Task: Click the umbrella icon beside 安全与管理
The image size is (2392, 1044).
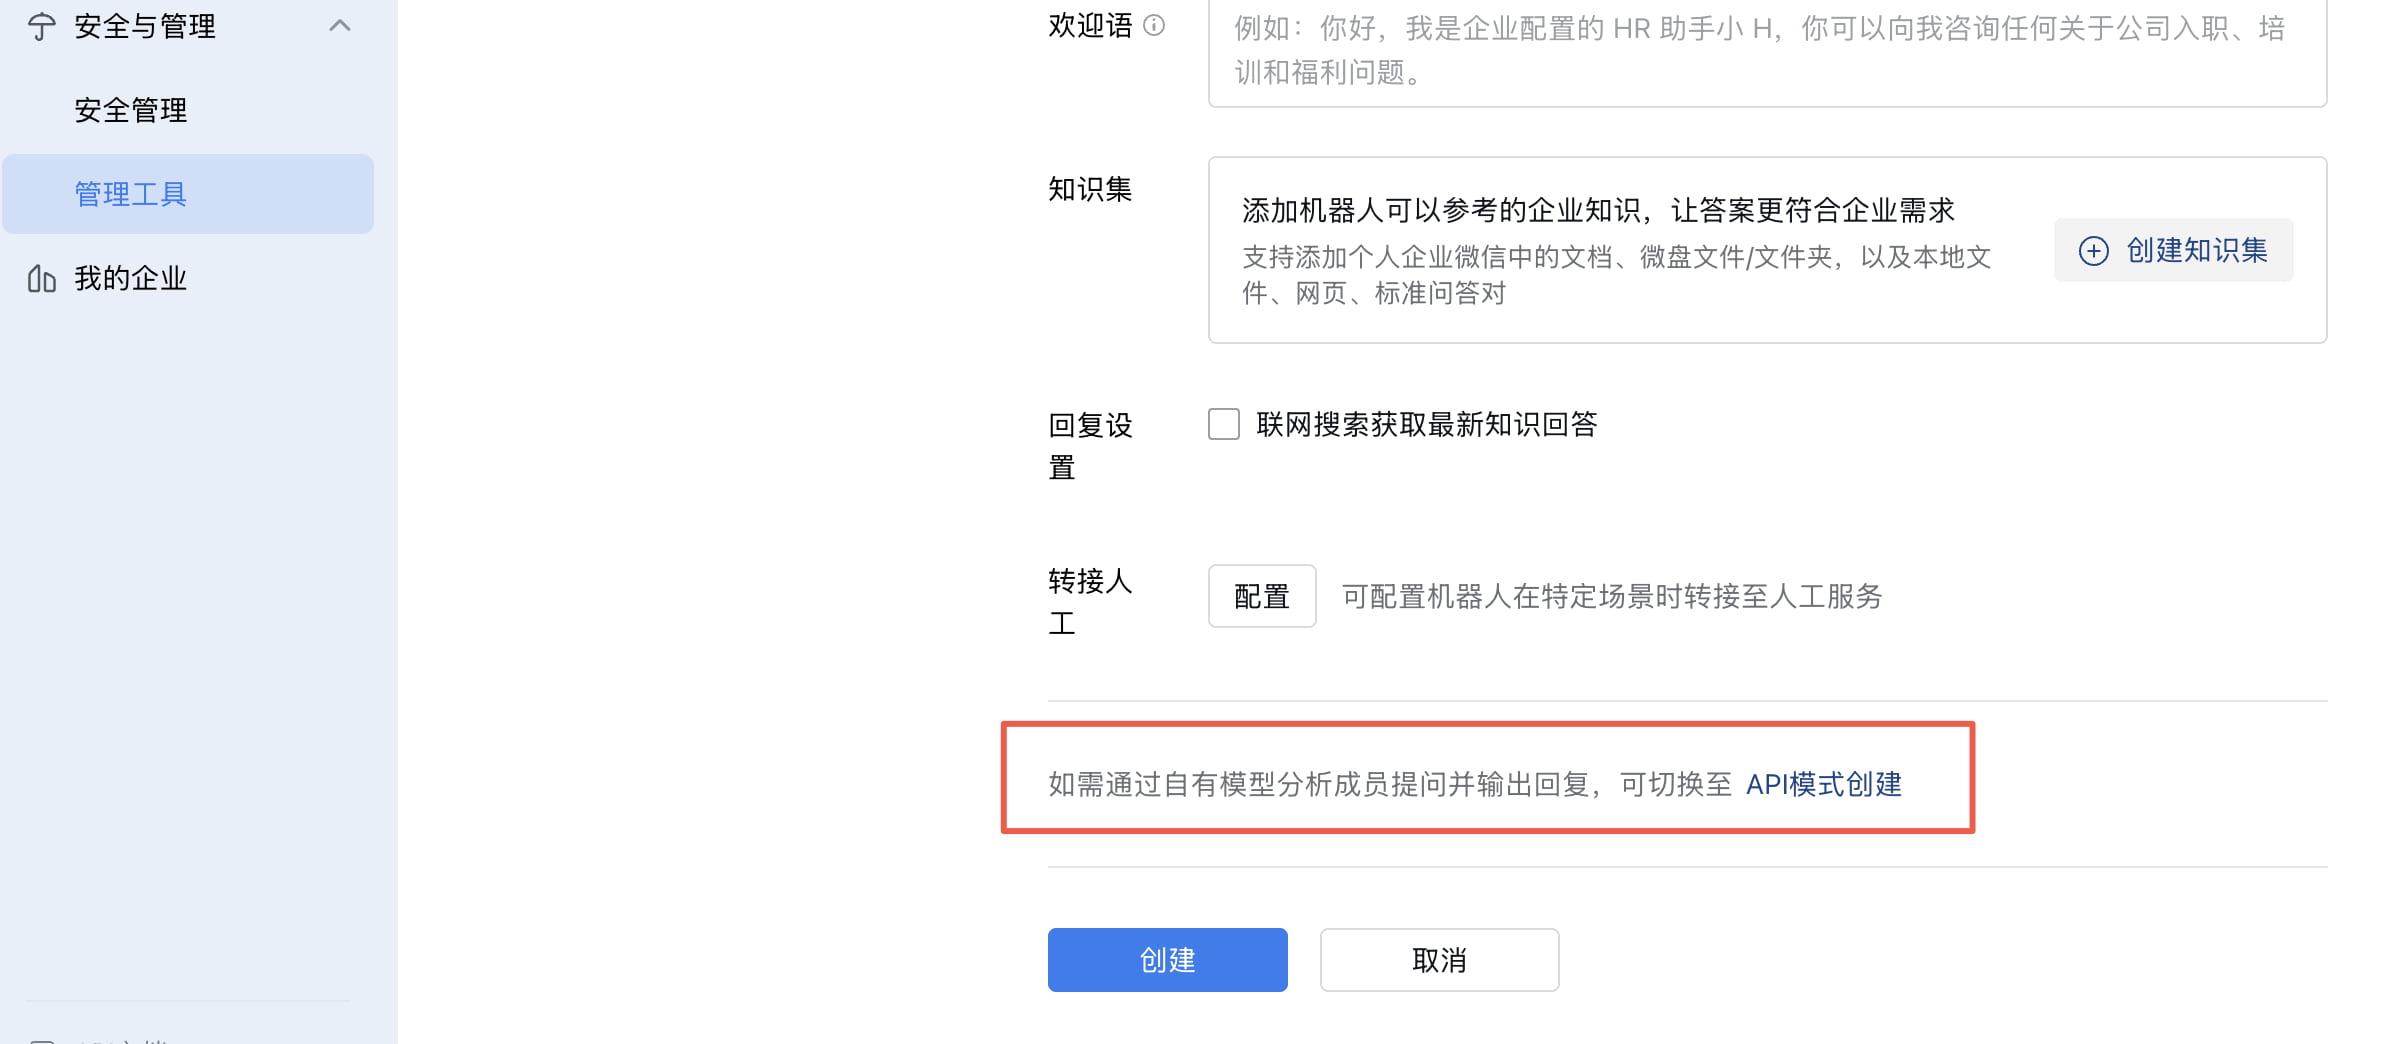Action: pyautogui.click(x=41, y=26)
